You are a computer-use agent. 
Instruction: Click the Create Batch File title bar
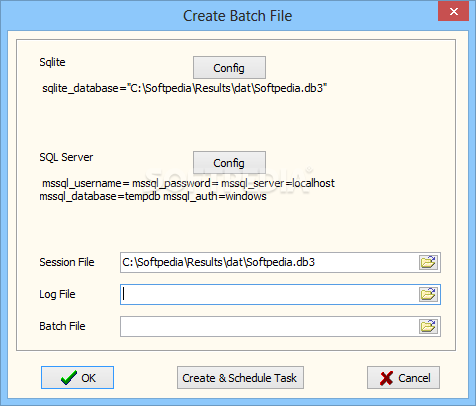click(x=238, y=16)
